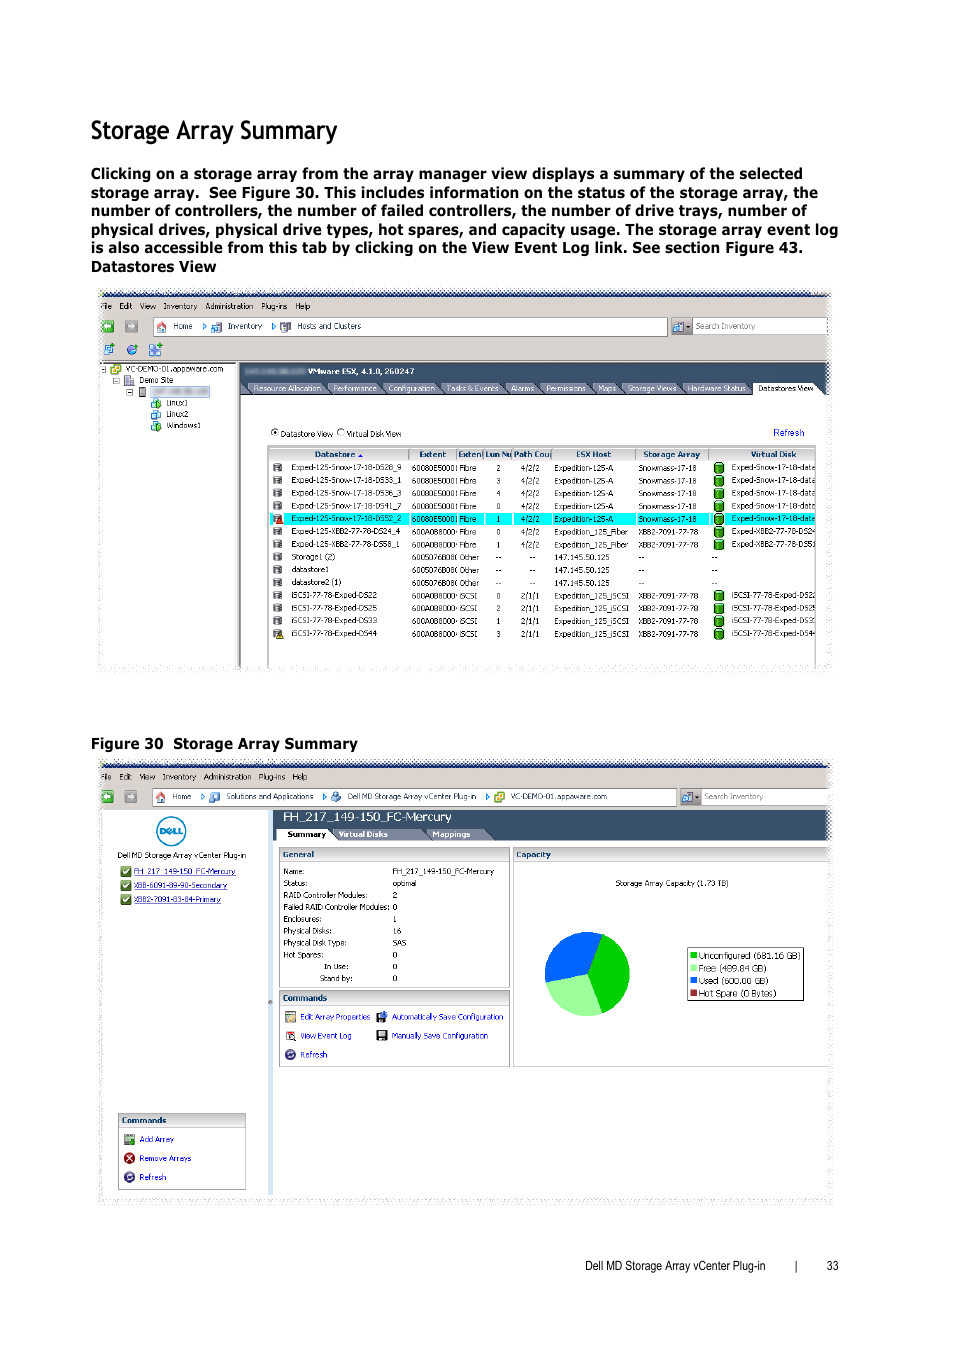
Task: Click the View Event Log icon
Action: (x=291, y=1036)
